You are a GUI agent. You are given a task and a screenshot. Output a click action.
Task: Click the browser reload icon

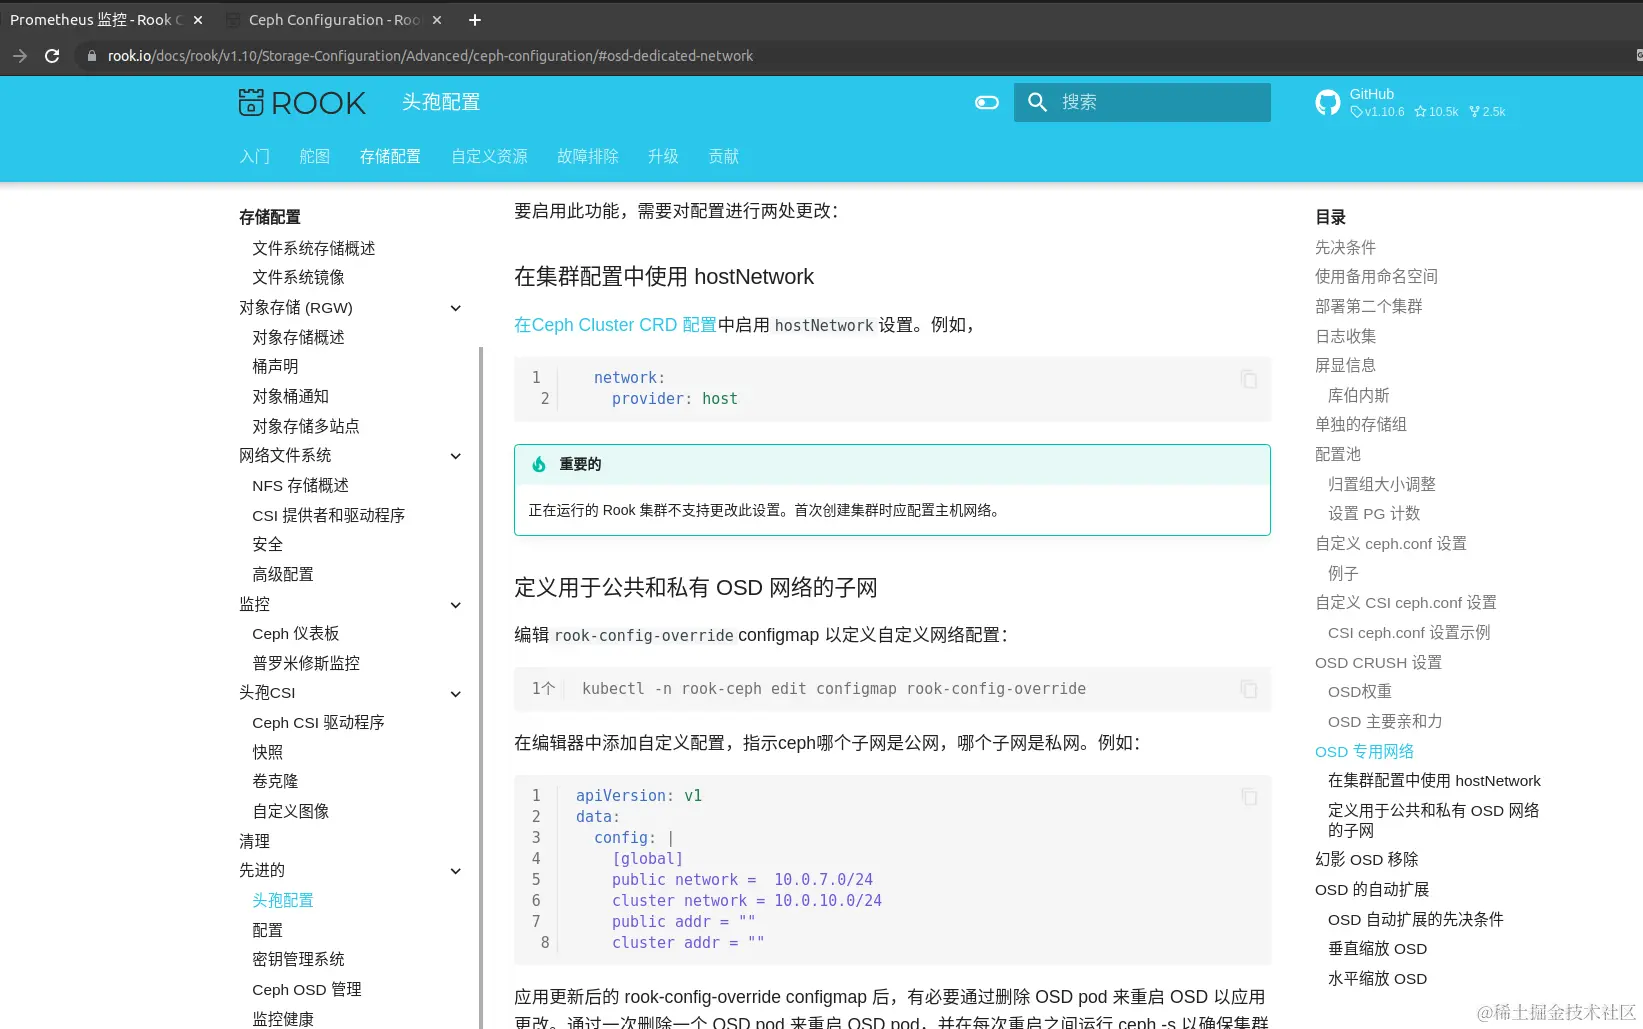coord(51,56)
